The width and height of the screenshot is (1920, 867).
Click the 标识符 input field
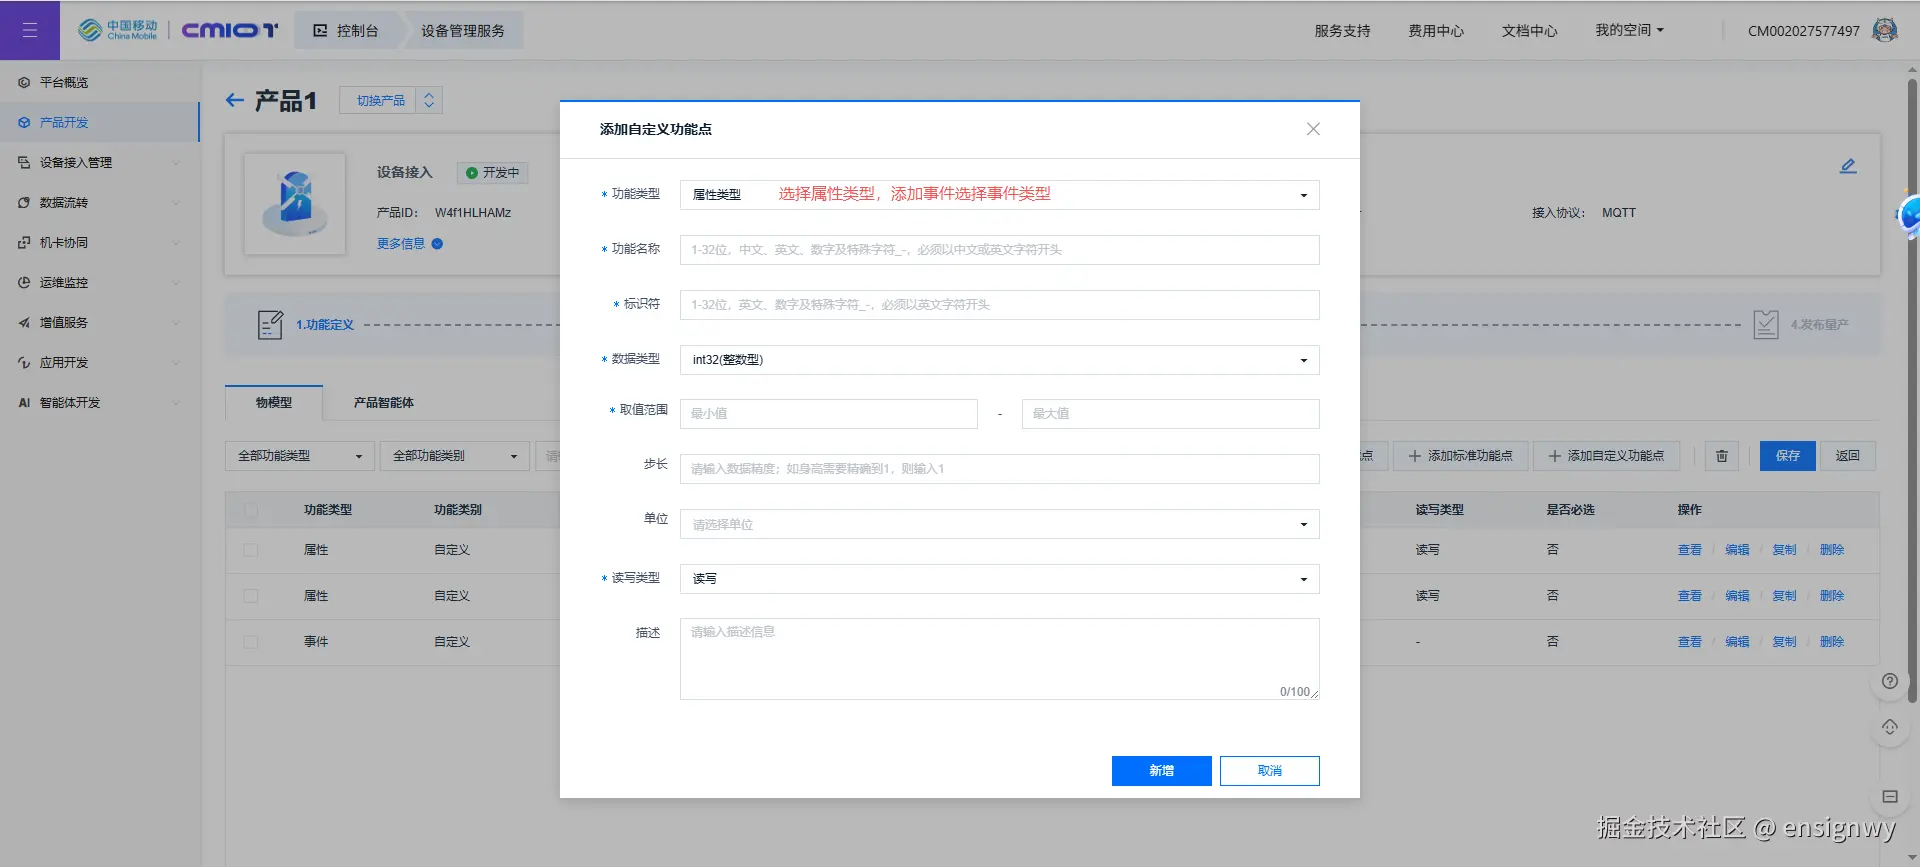(999, 305)
